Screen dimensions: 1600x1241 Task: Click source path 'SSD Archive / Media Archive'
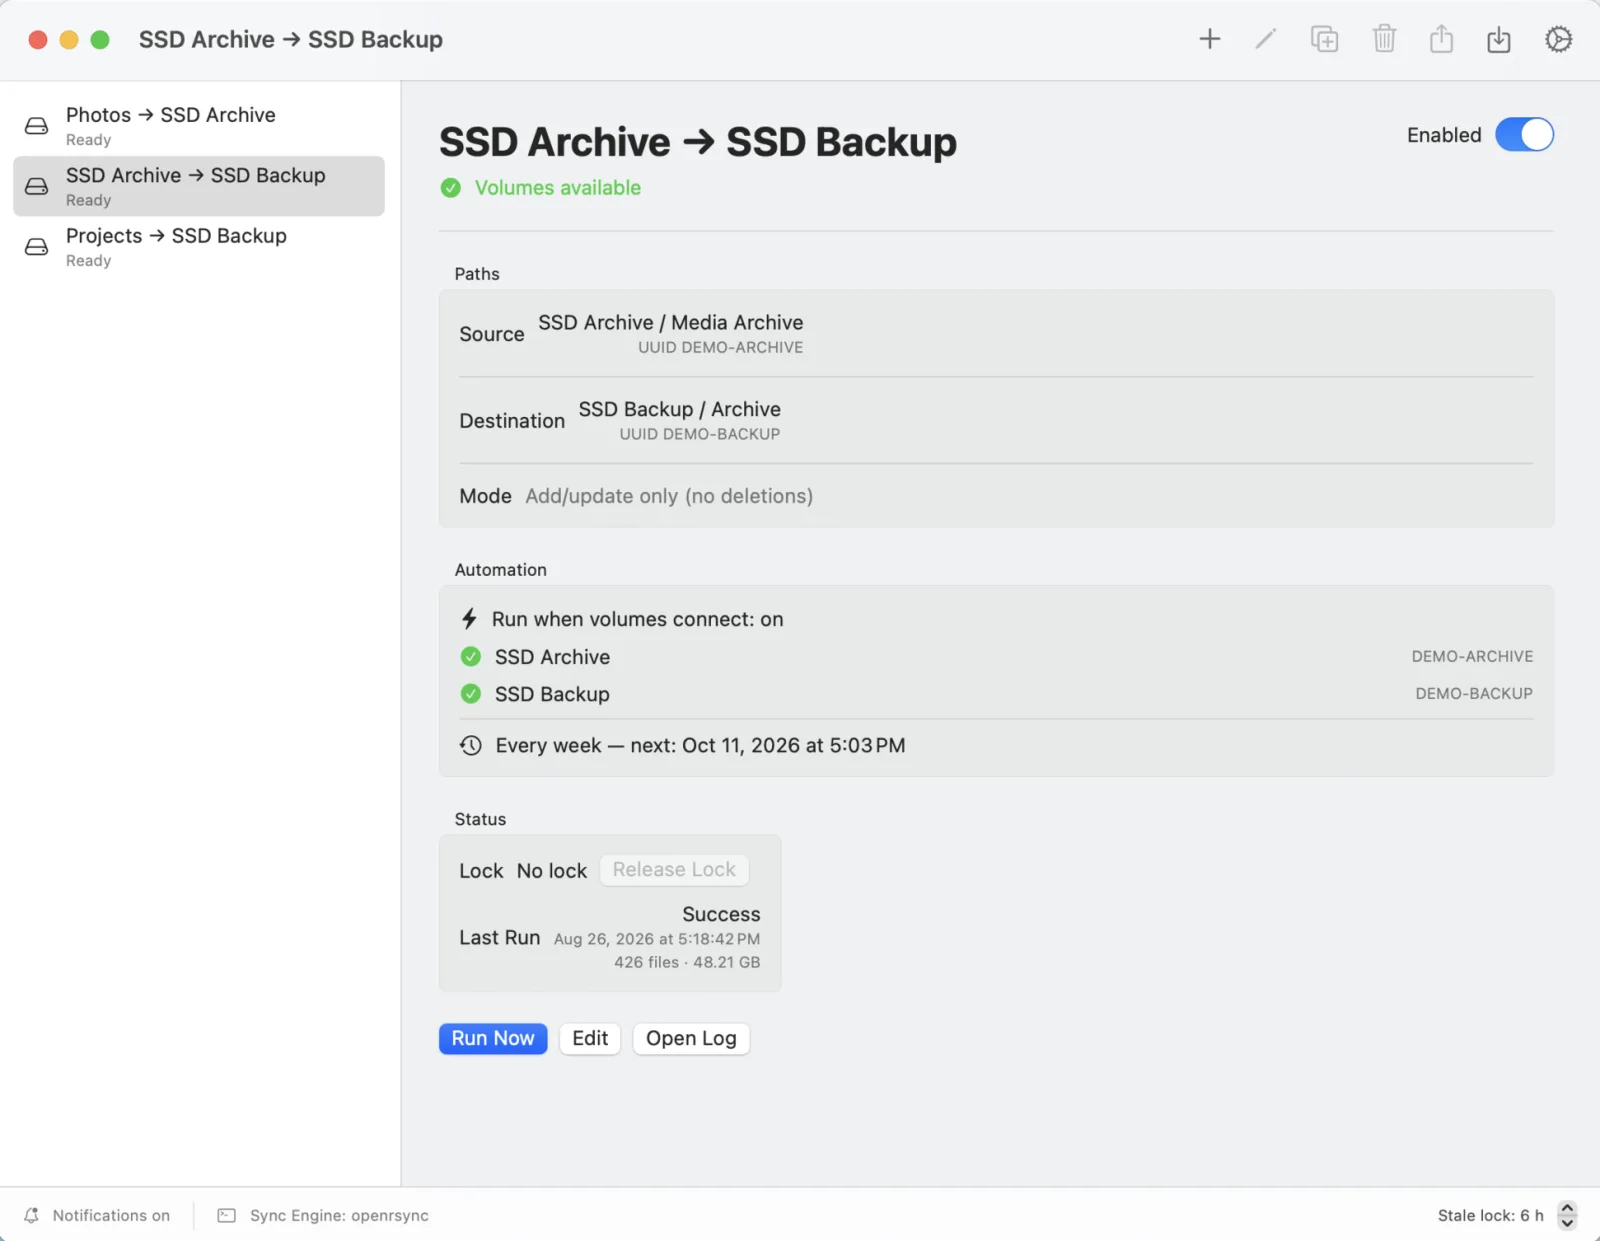click(671, 323)
